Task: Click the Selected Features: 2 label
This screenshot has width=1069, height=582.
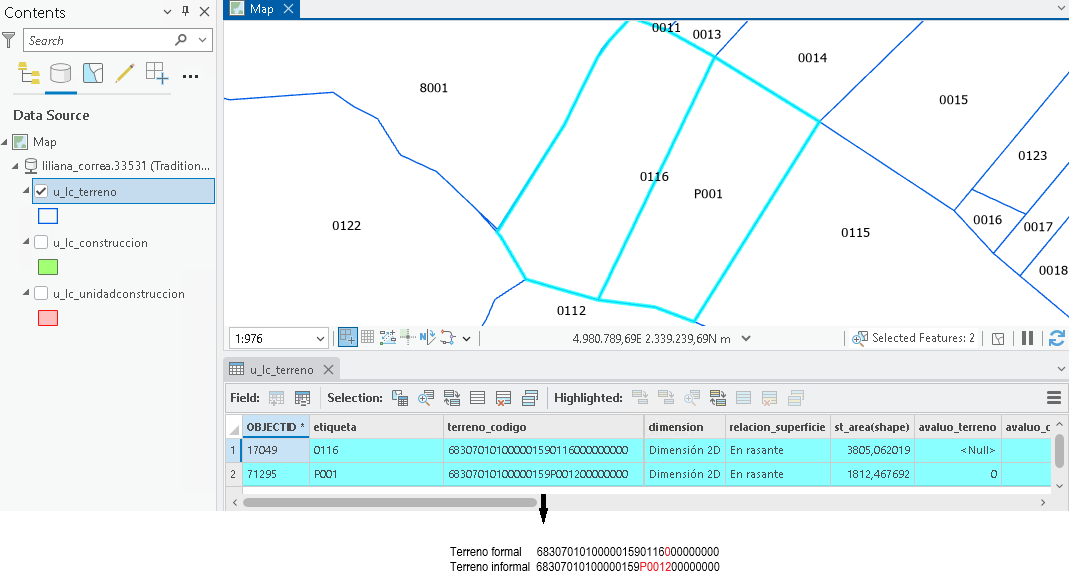Action: point(923,338)
